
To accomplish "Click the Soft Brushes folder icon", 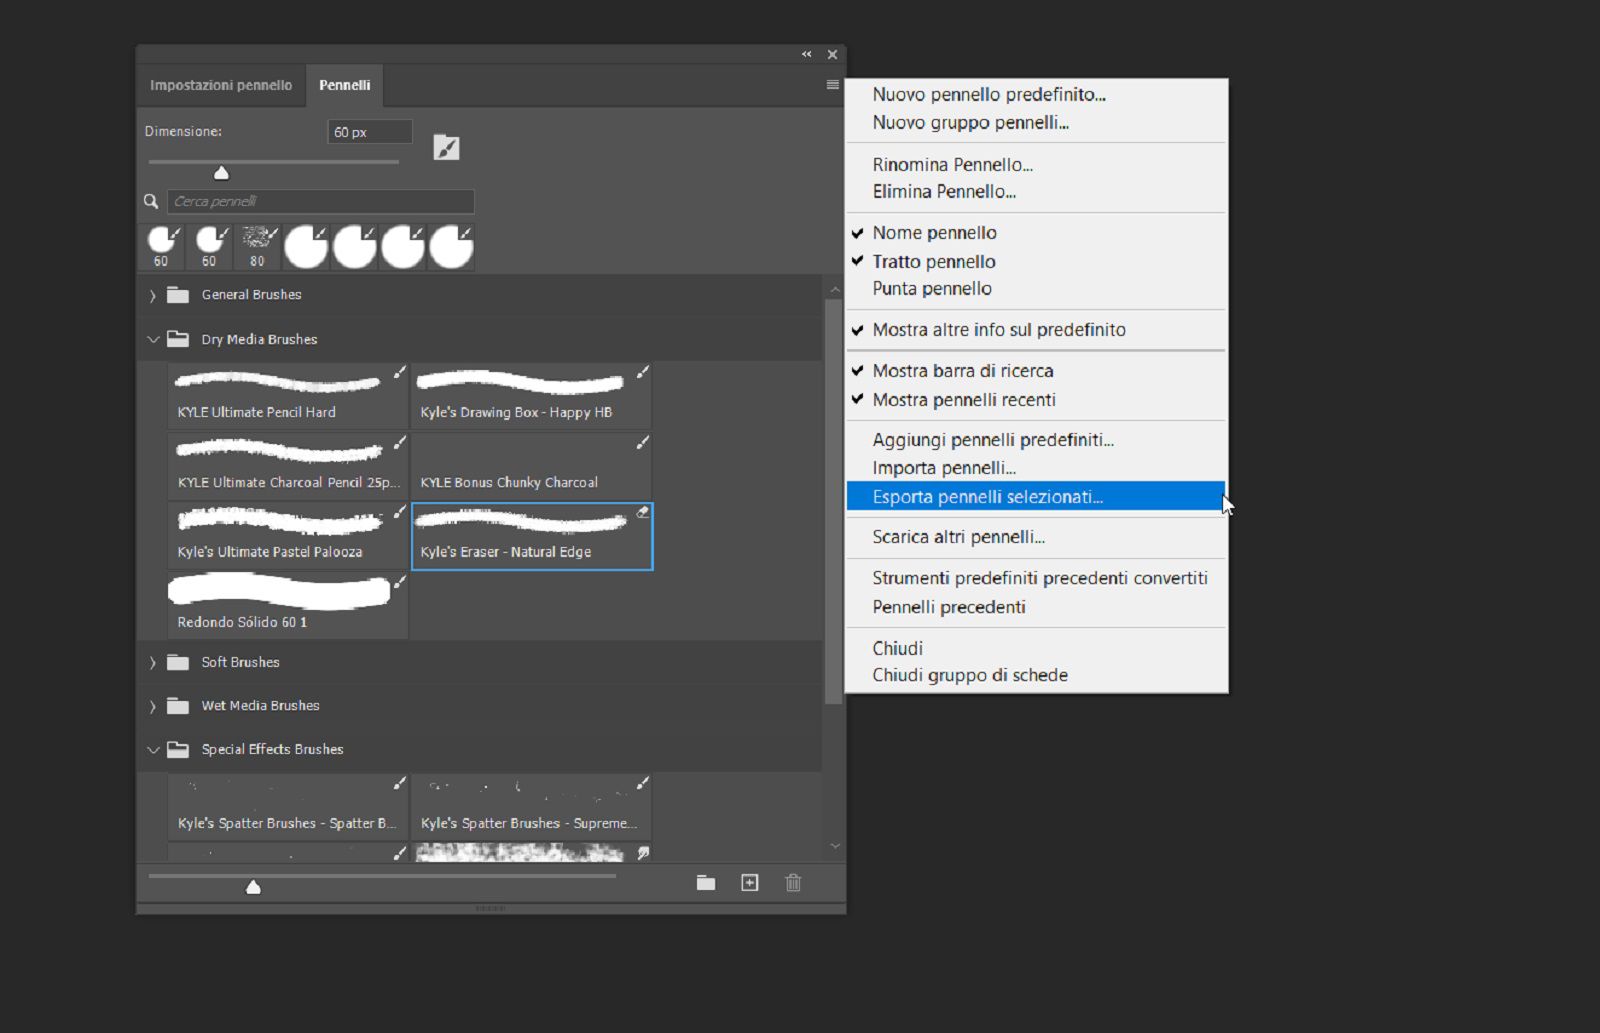I will point(178,662).
